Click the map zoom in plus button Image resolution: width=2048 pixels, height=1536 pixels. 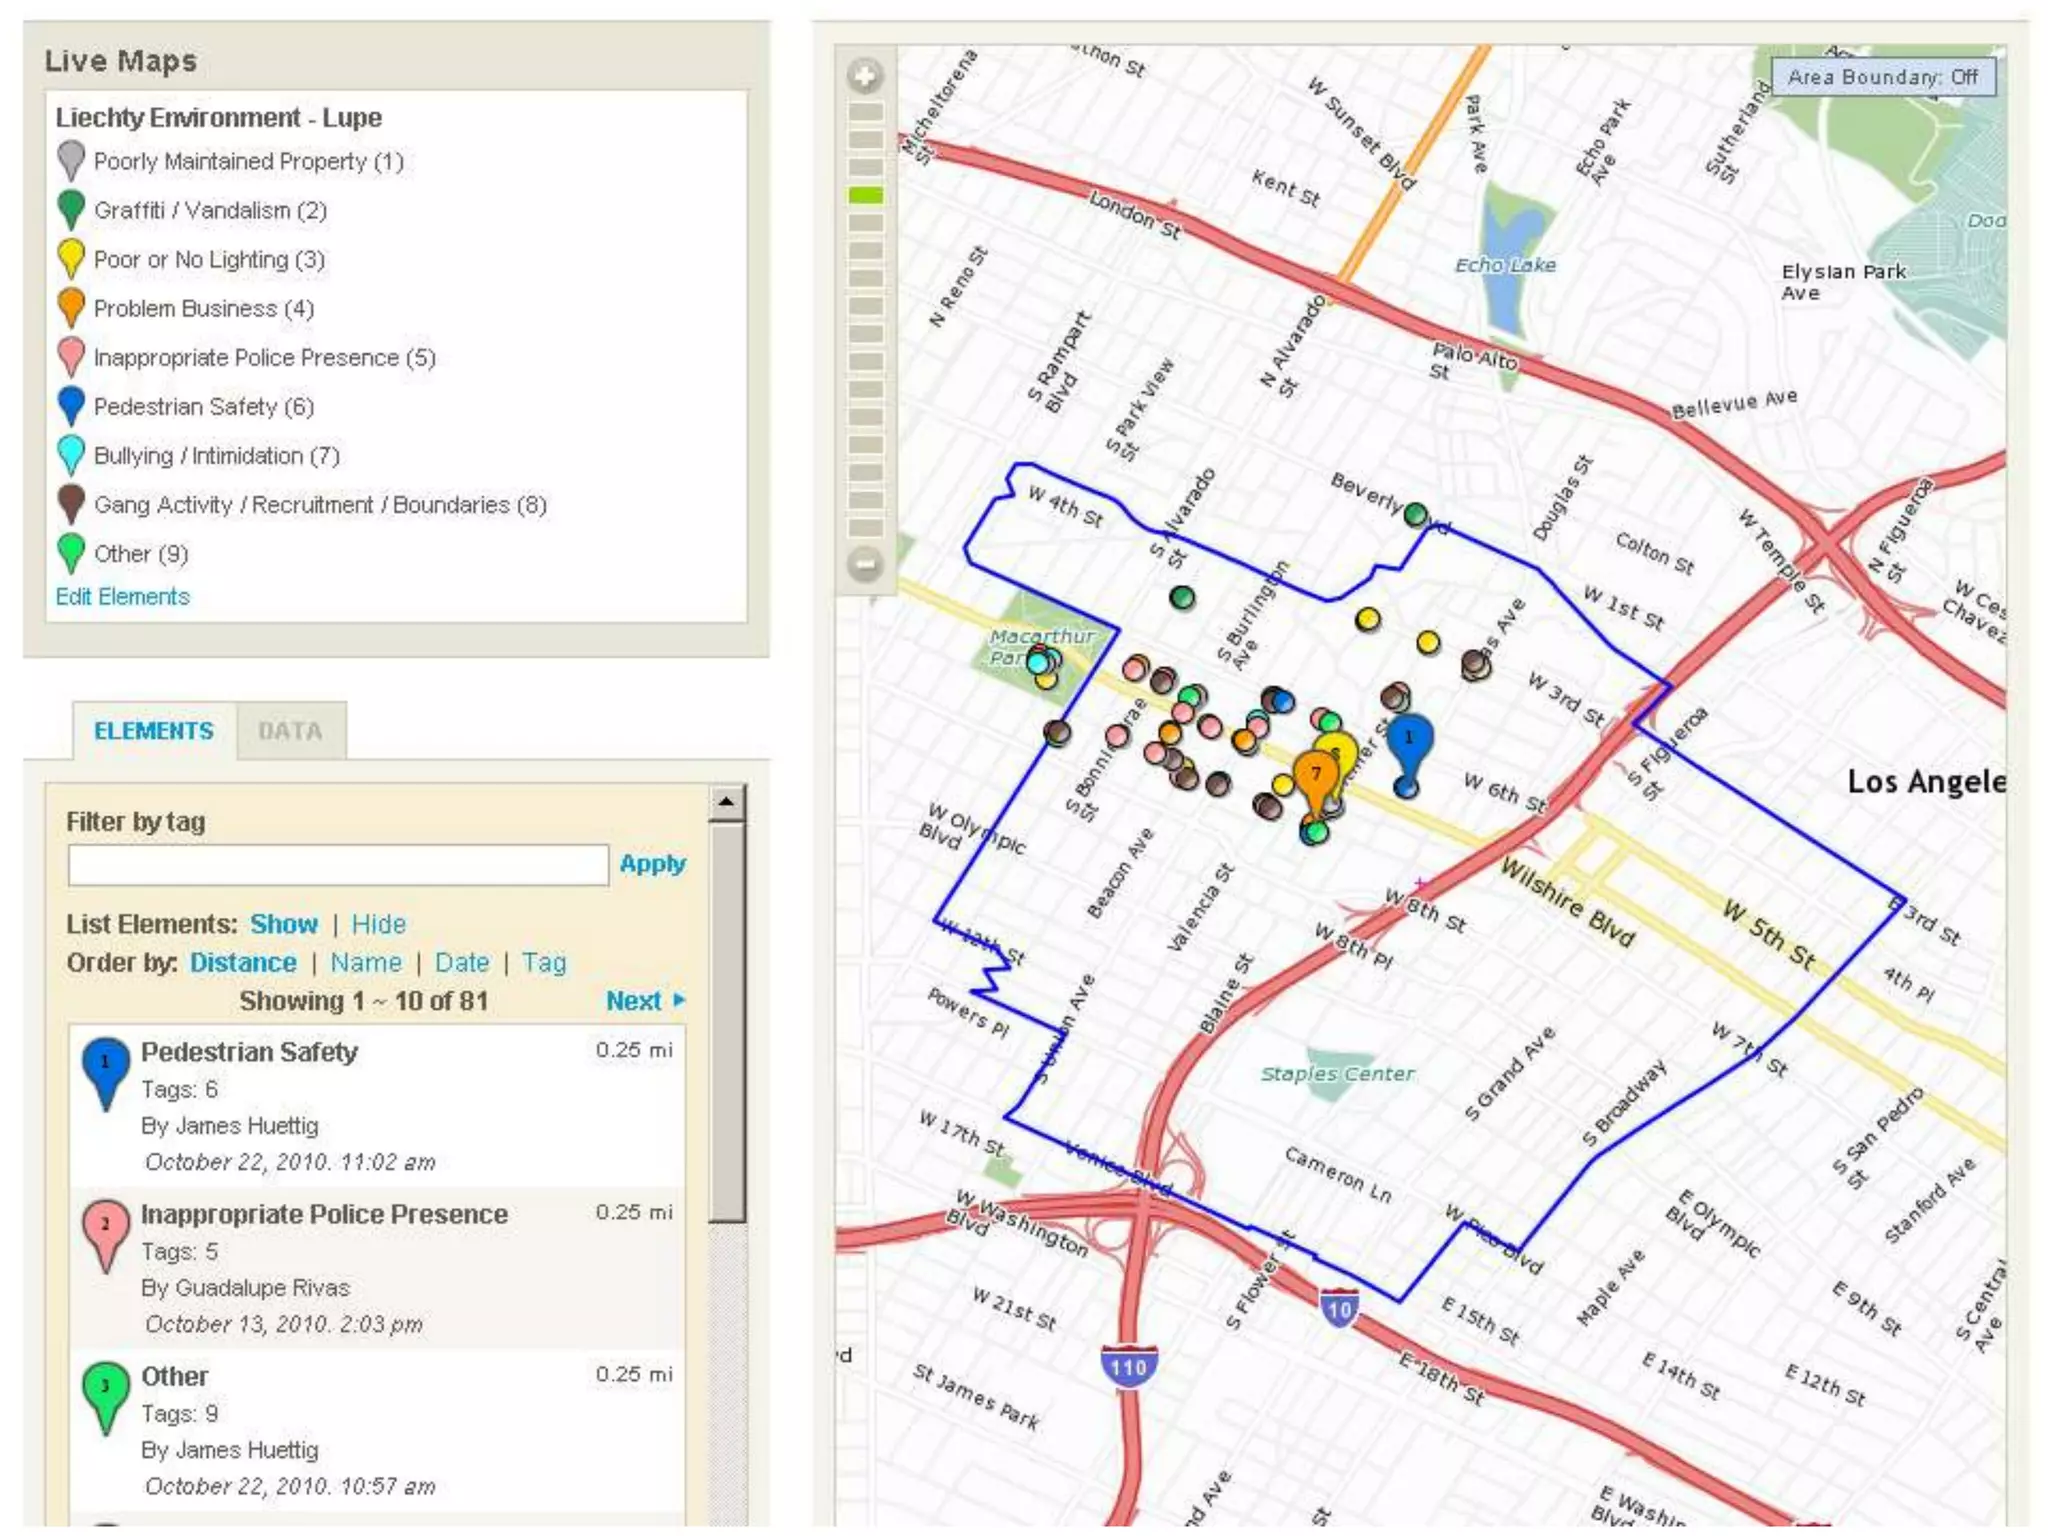[865, 76]
